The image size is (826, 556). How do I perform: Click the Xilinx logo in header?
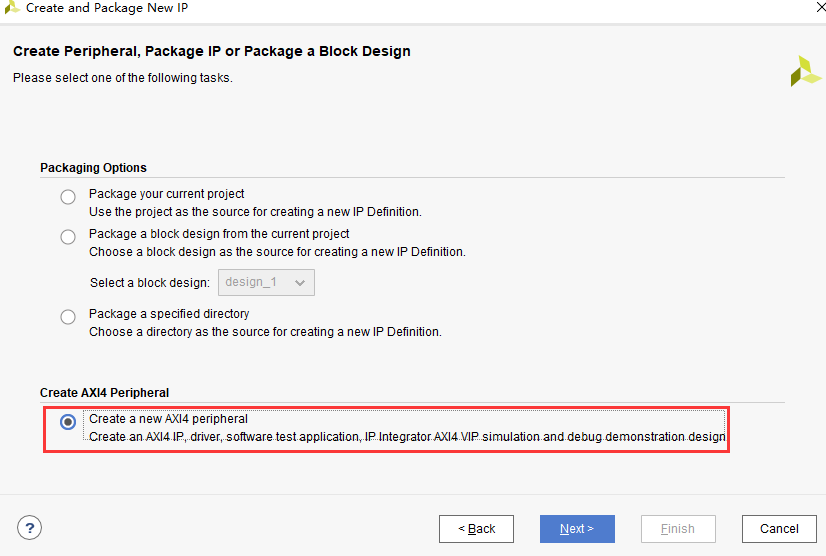(804, 71)
